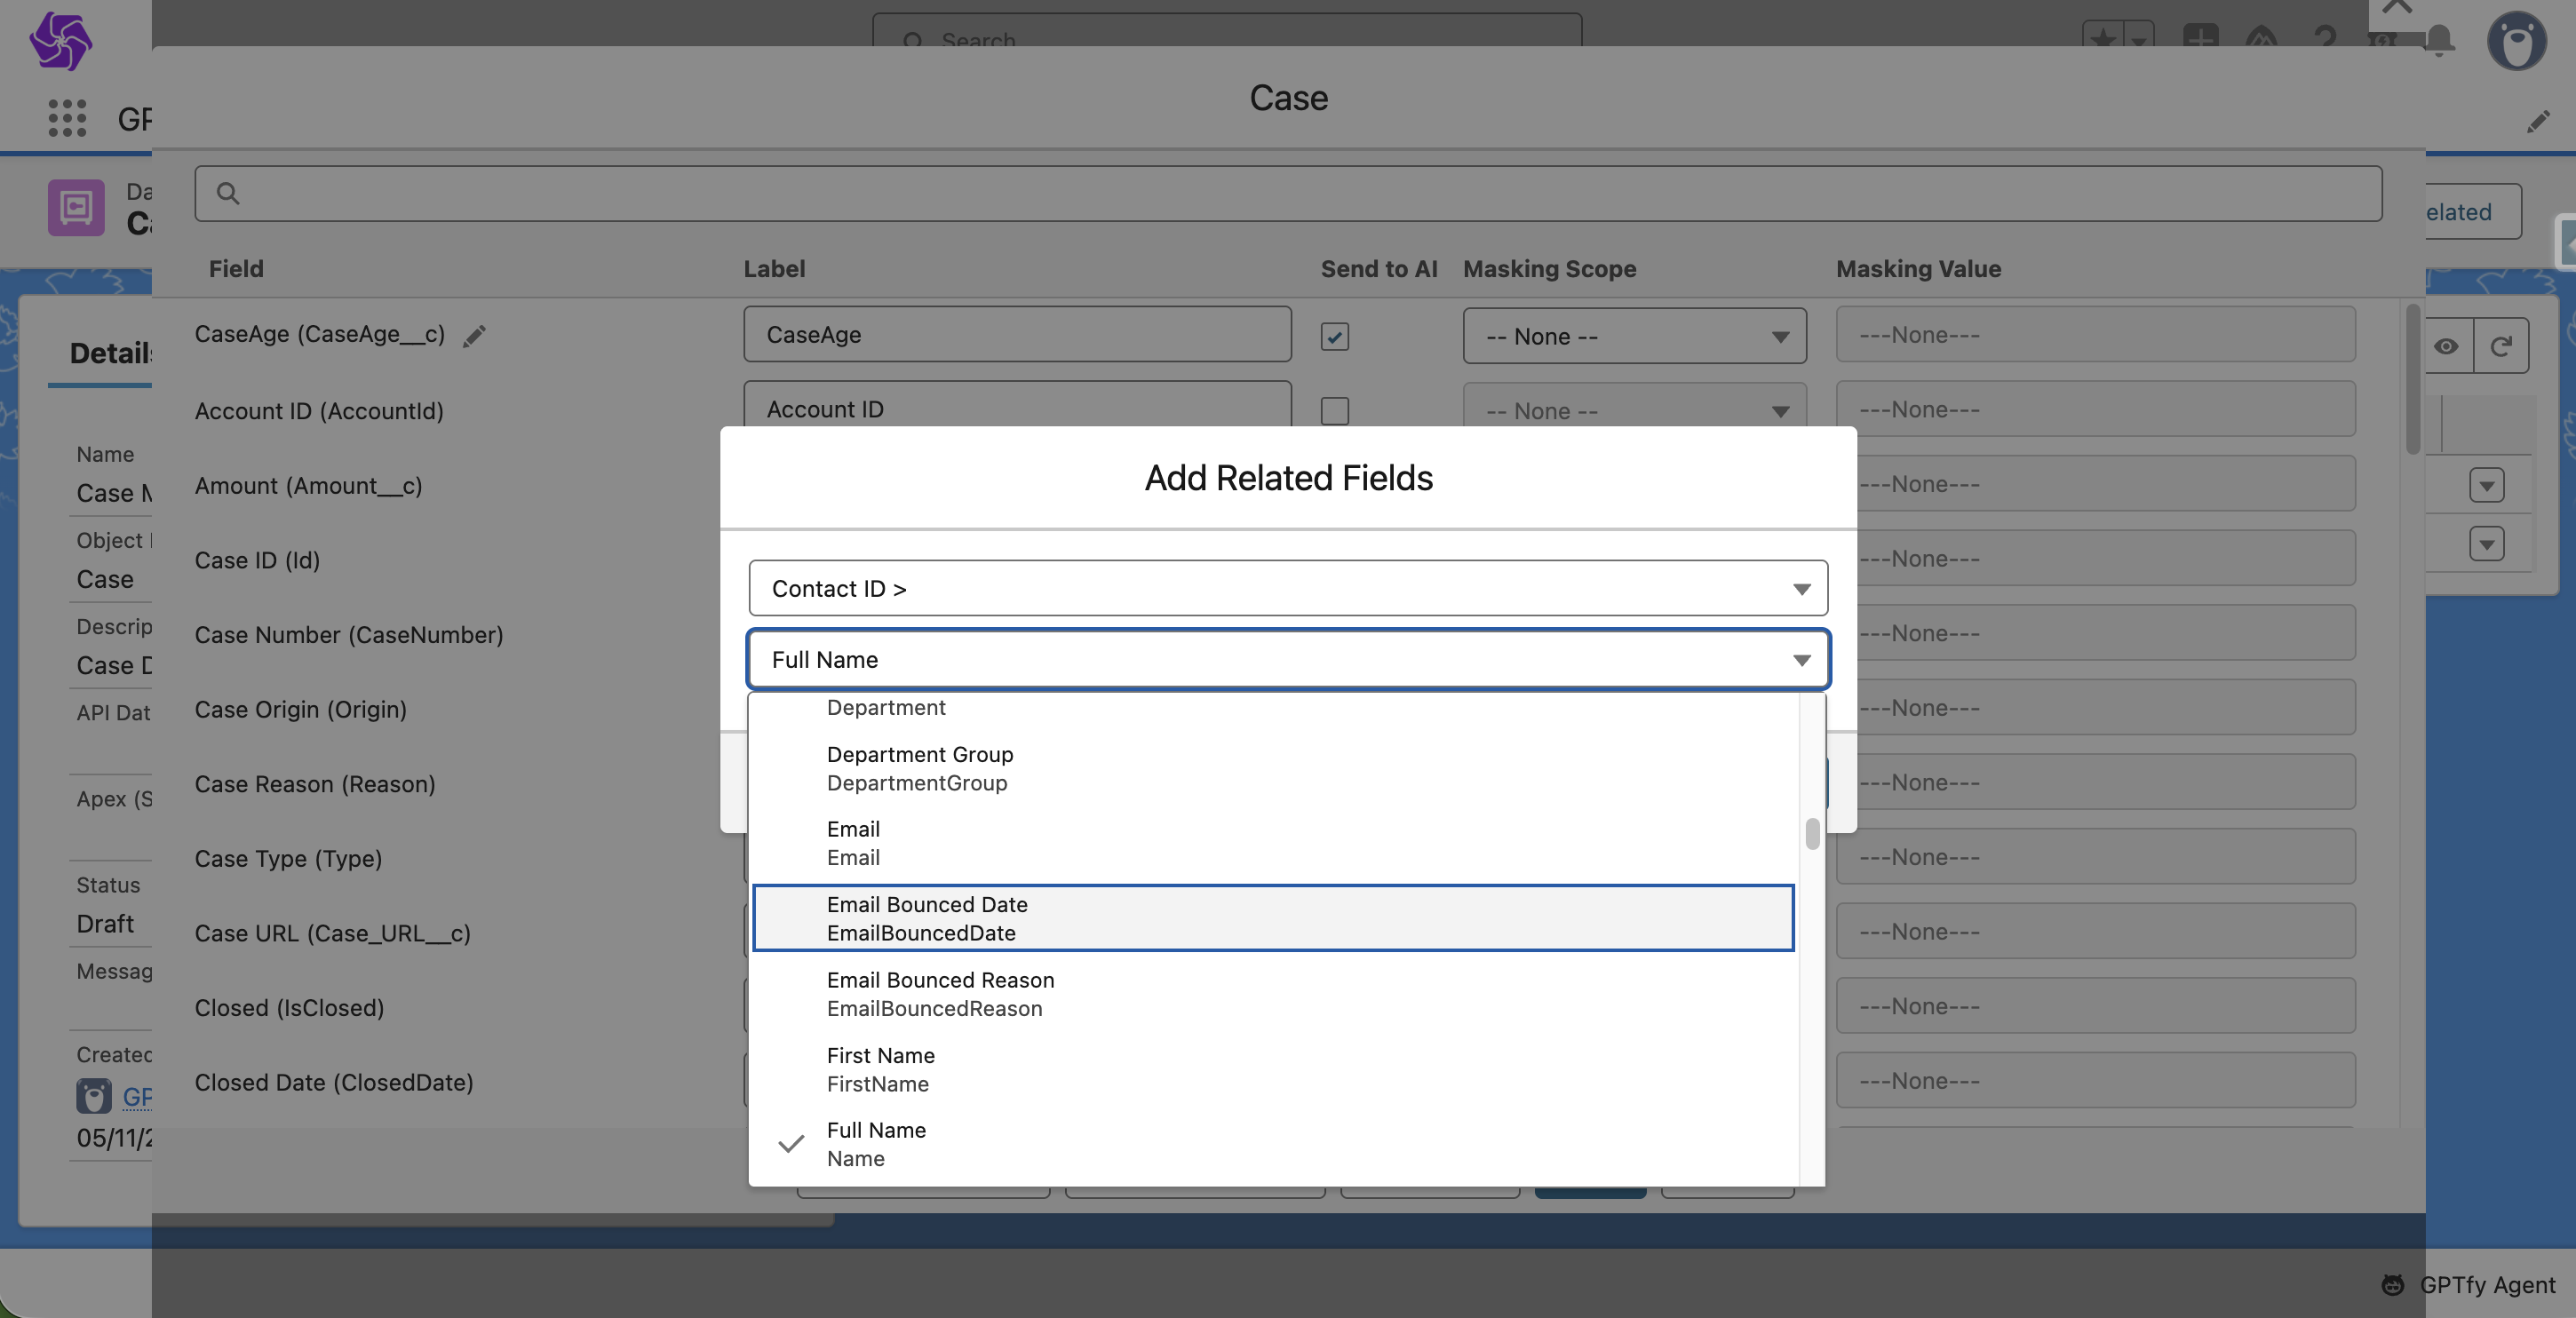Viewport: 2576px width, 1318px height.
Task: Uncheck Send to AI for CaseAge
Action: [x=1334, y=336]
